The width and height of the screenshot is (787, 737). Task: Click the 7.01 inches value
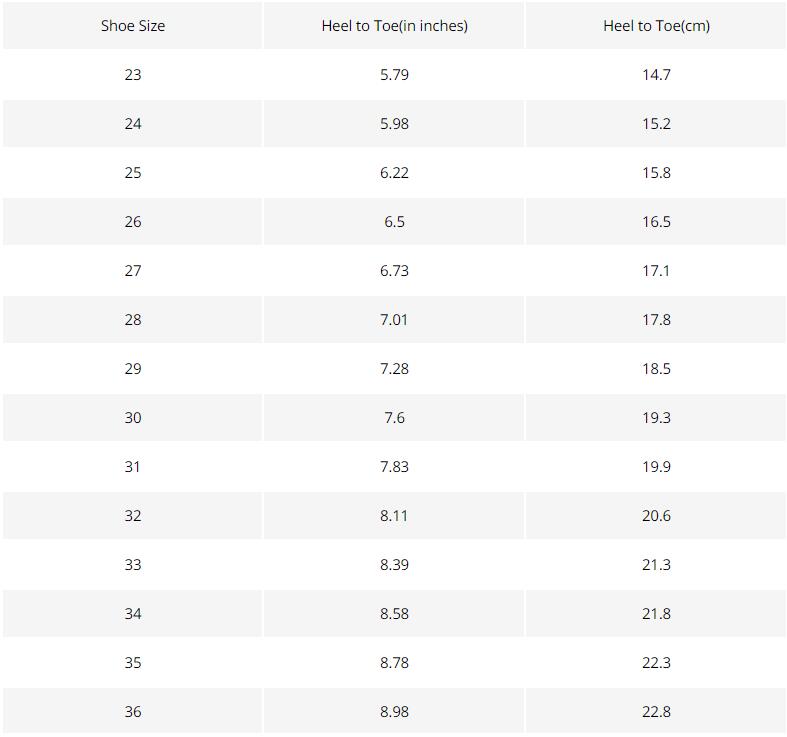click(394, 320)
